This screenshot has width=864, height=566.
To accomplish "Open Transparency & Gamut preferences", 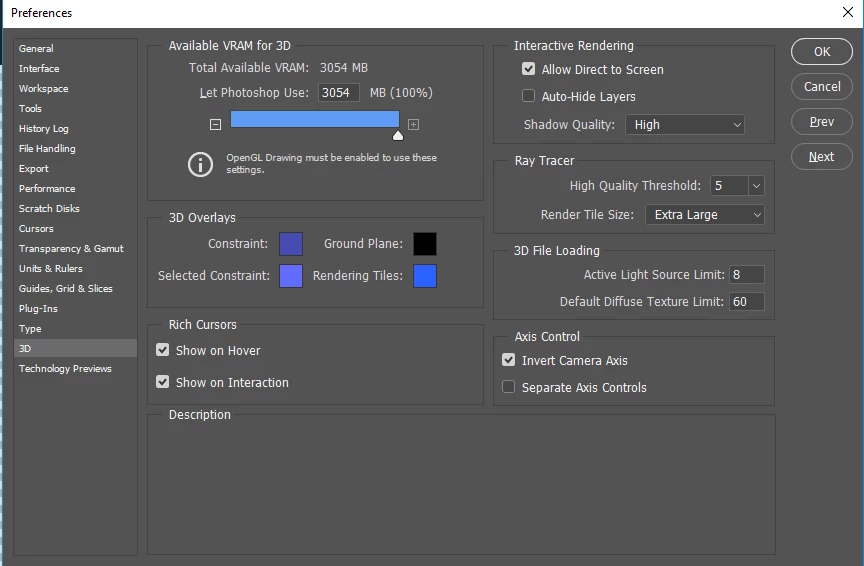I will (x=75, y=249).
